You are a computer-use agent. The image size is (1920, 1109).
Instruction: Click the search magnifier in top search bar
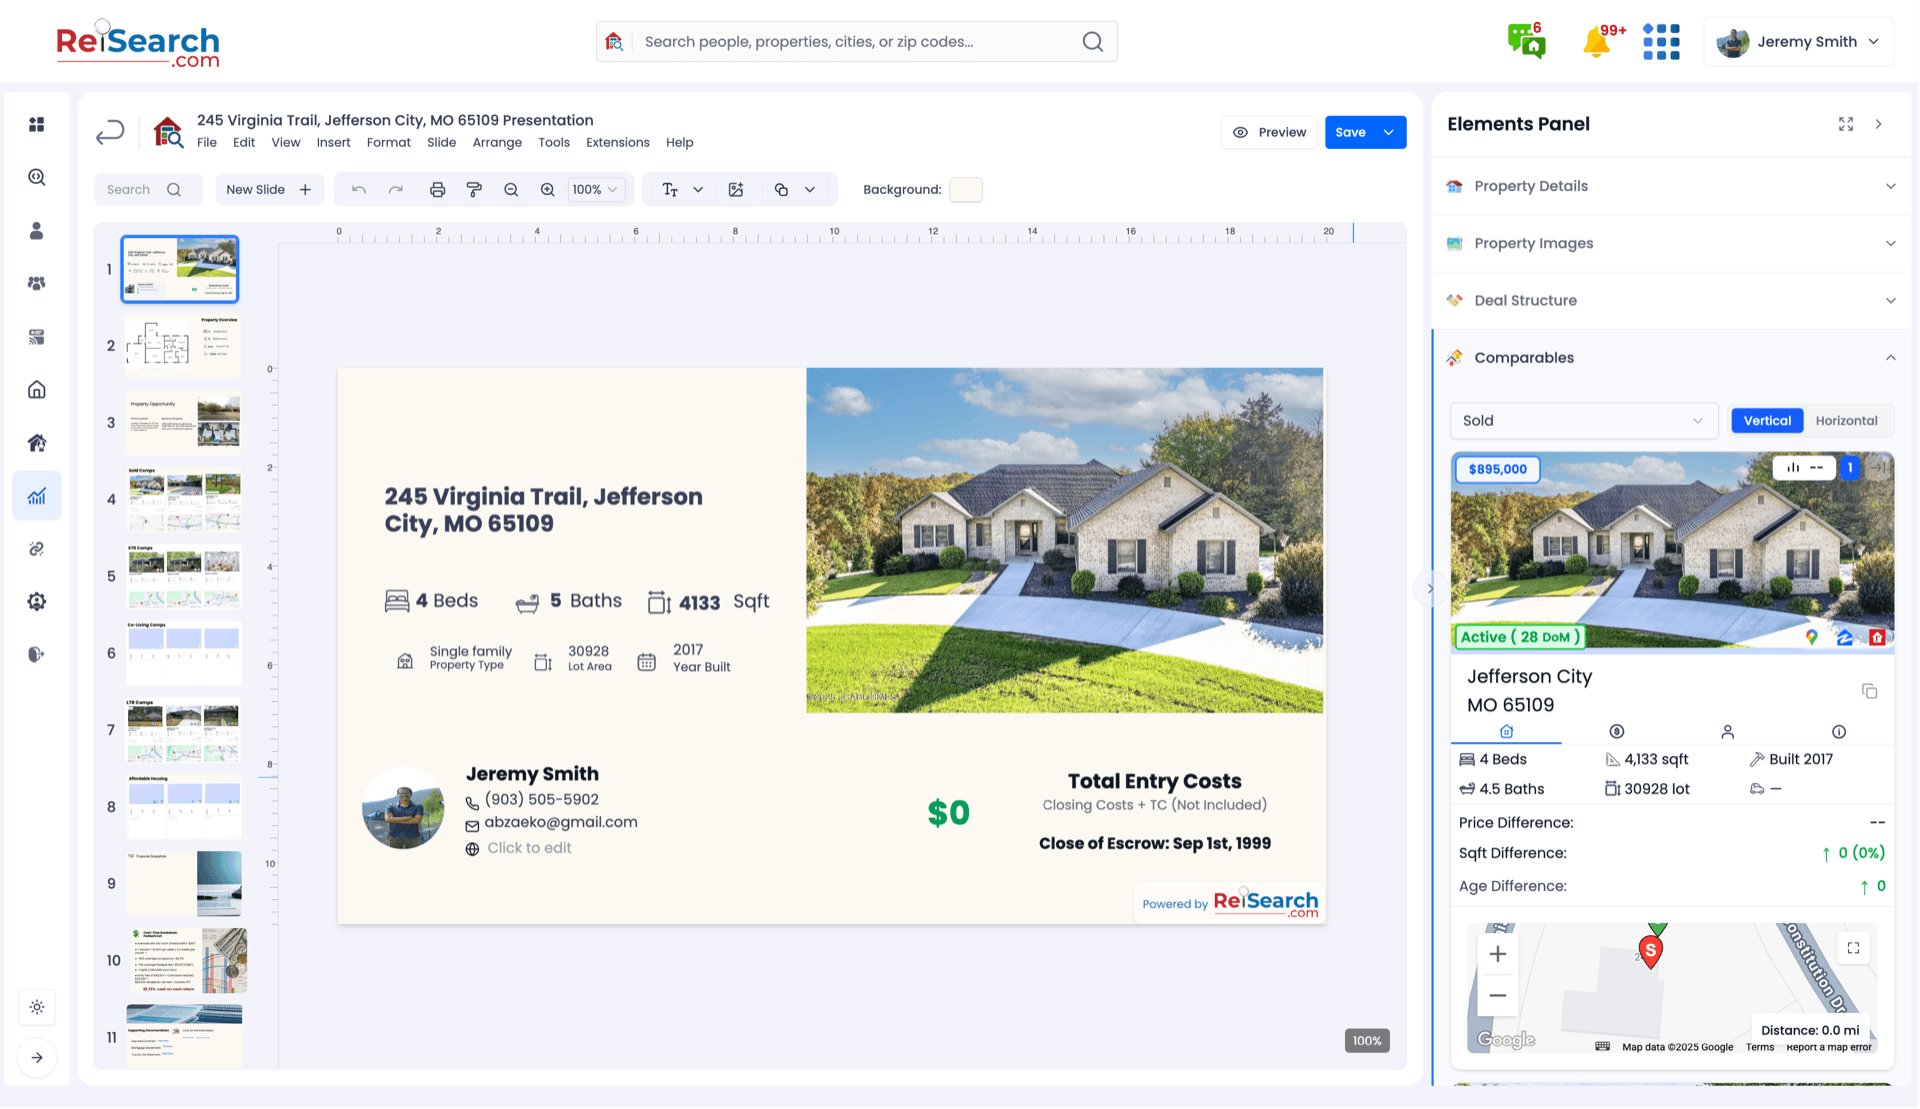click(x=1093, y=42)
